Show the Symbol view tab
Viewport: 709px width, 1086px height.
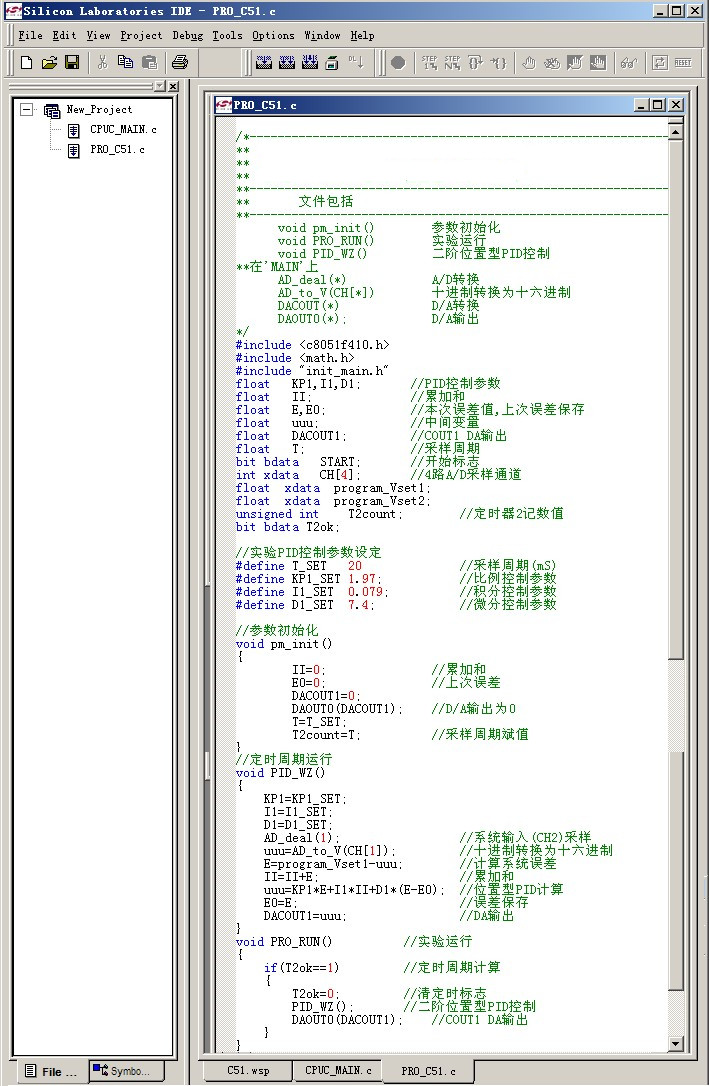(x=128, y=1071)
